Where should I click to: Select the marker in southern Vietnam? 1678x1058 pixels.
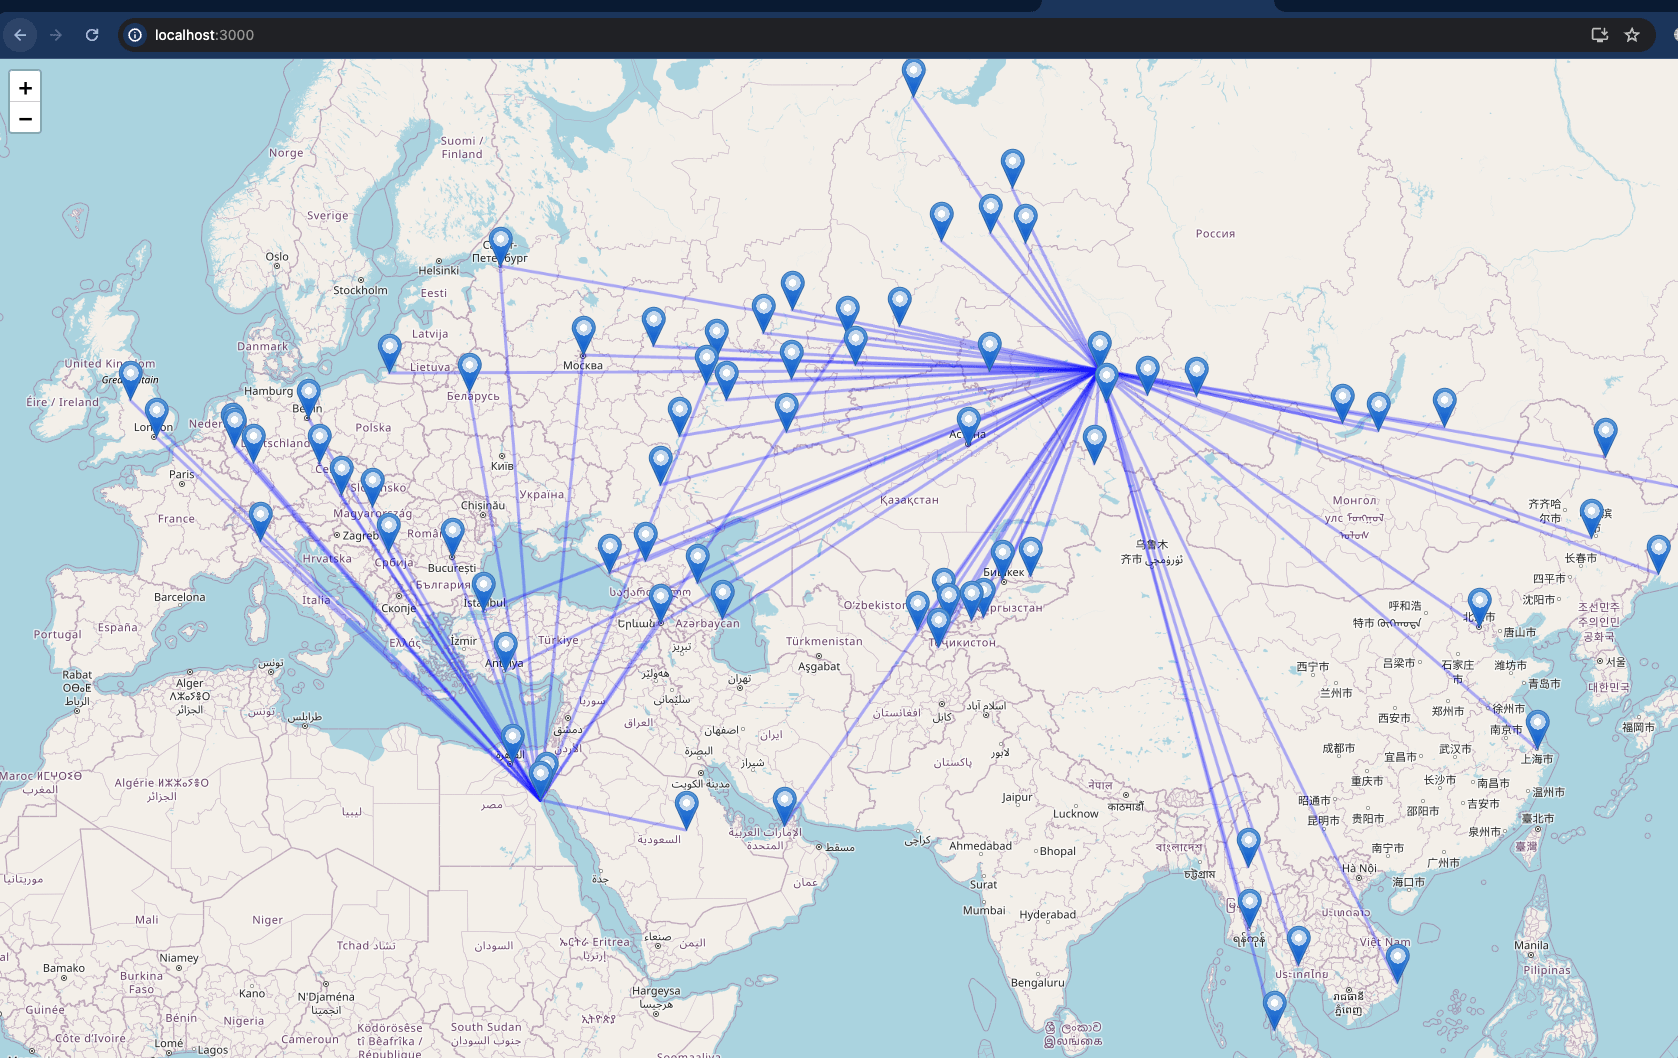click(x=1397, y=962)
